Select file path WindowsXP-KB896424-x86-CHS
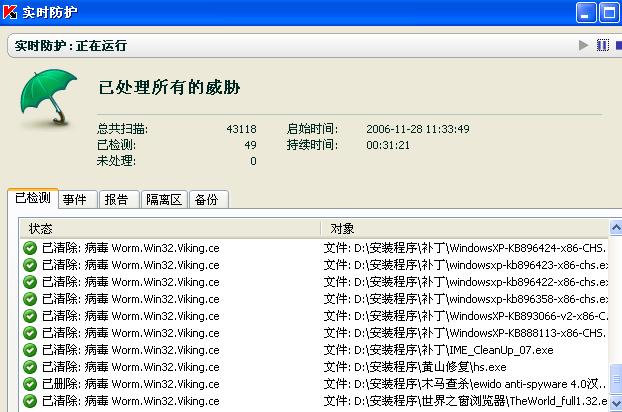The height and width of the screenshot is (412, 622). click(465, 248)
